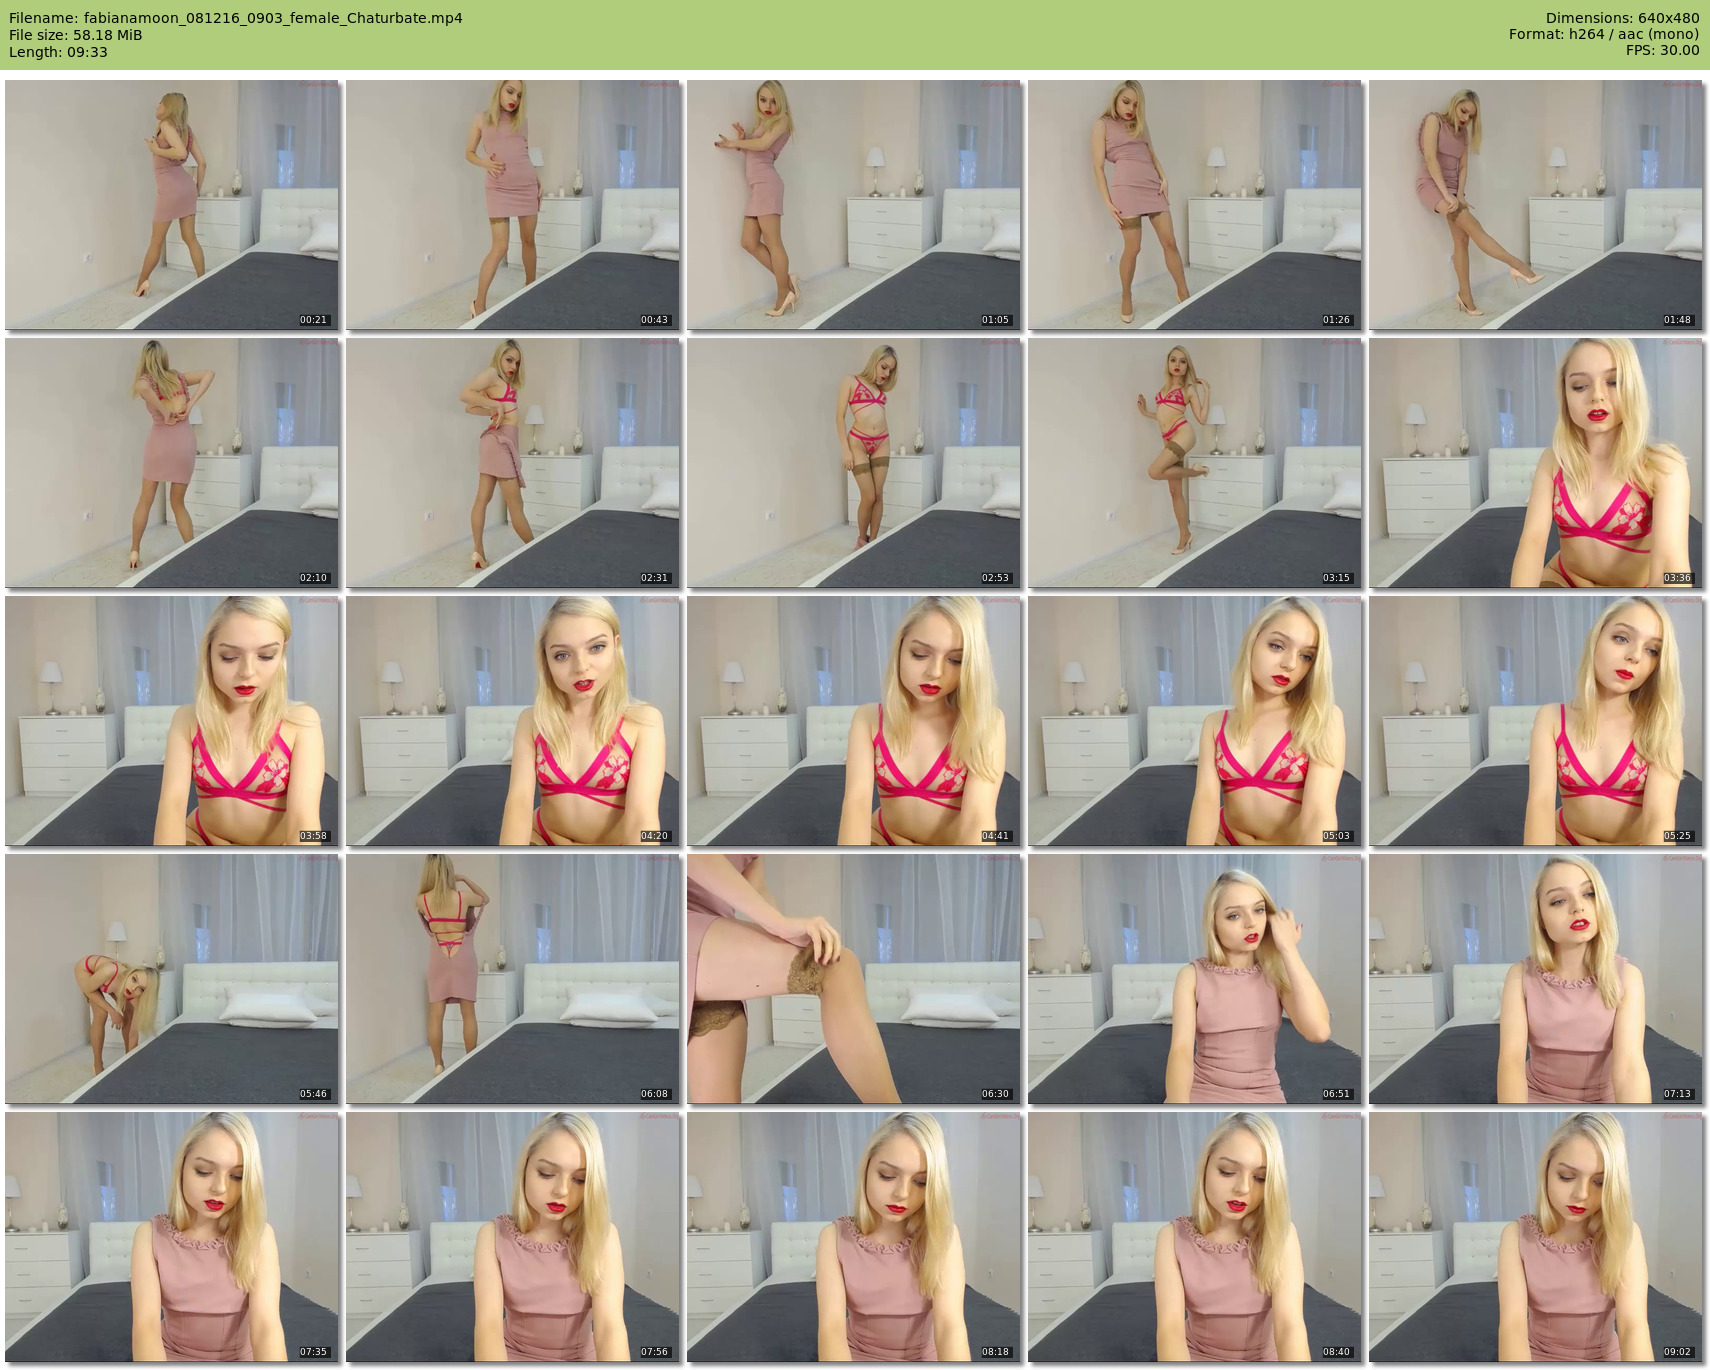The image size is (1710, 1370).
Task: Open the frame labeled 03:36
Action: (1535, 463)
